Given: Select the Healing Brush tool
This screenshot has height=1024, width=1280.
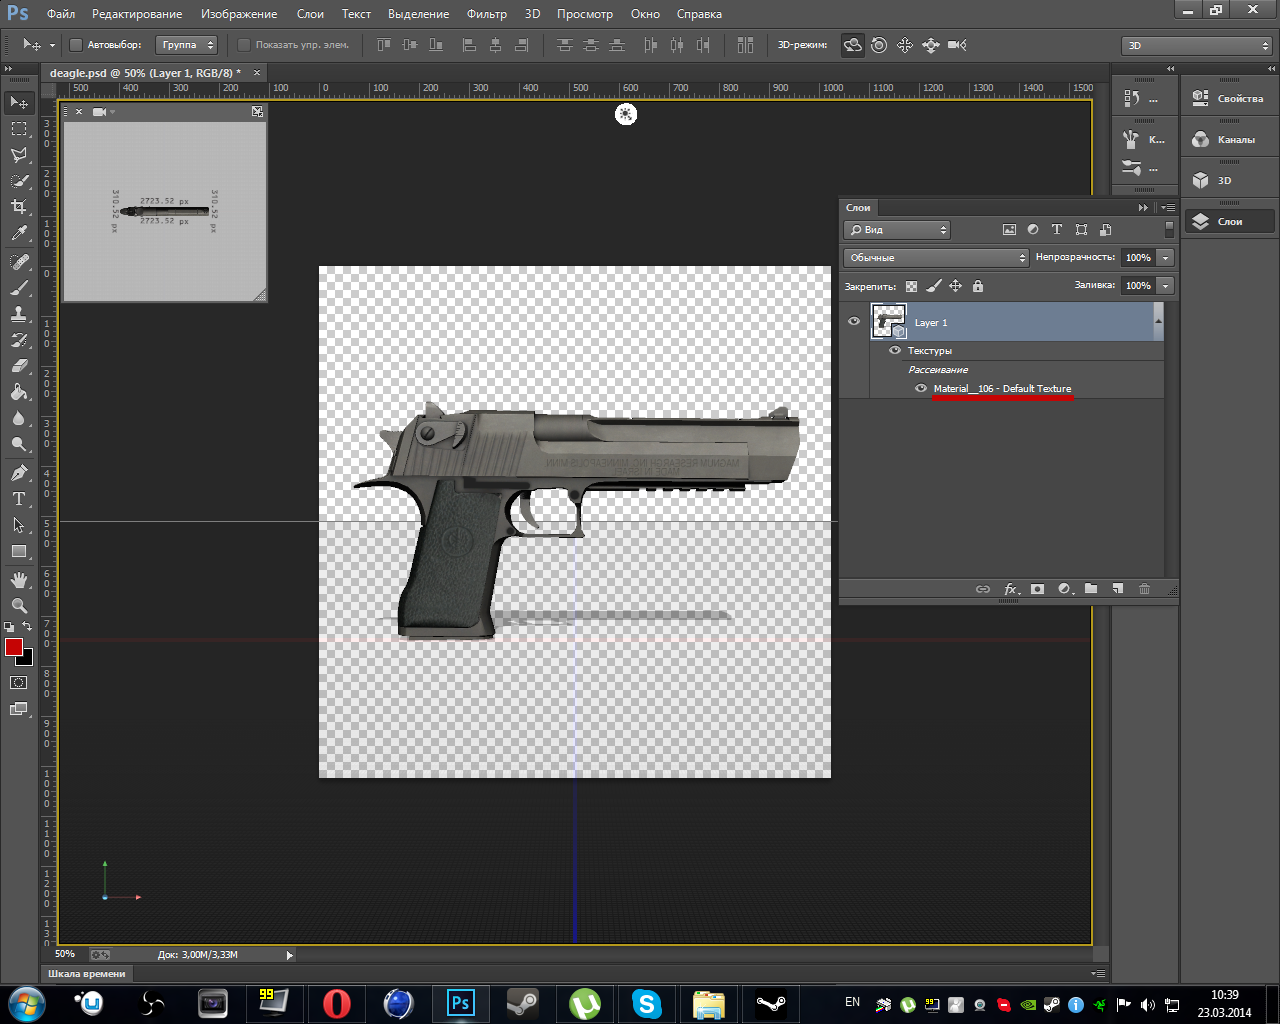Looking at the screenshot, I should (x=19, y=262).
